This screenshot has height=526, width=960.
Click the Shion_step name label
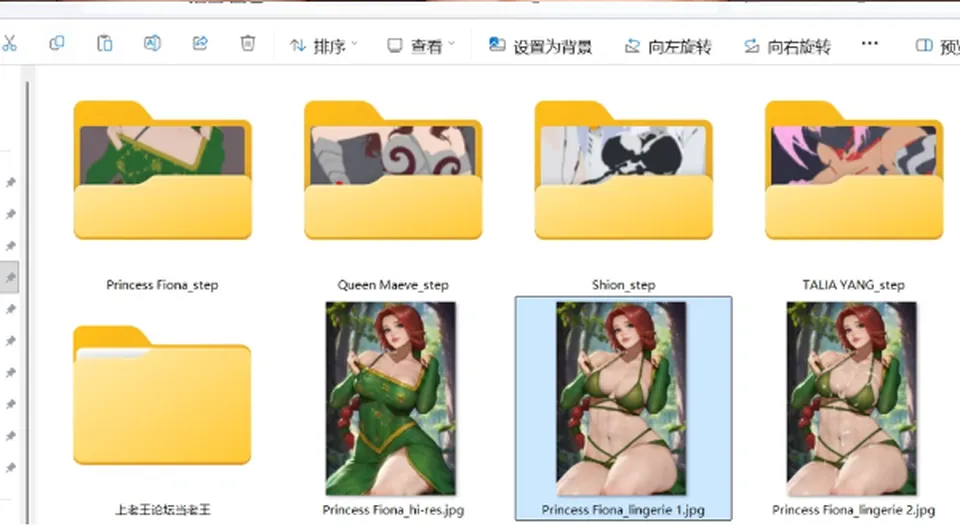623,285
